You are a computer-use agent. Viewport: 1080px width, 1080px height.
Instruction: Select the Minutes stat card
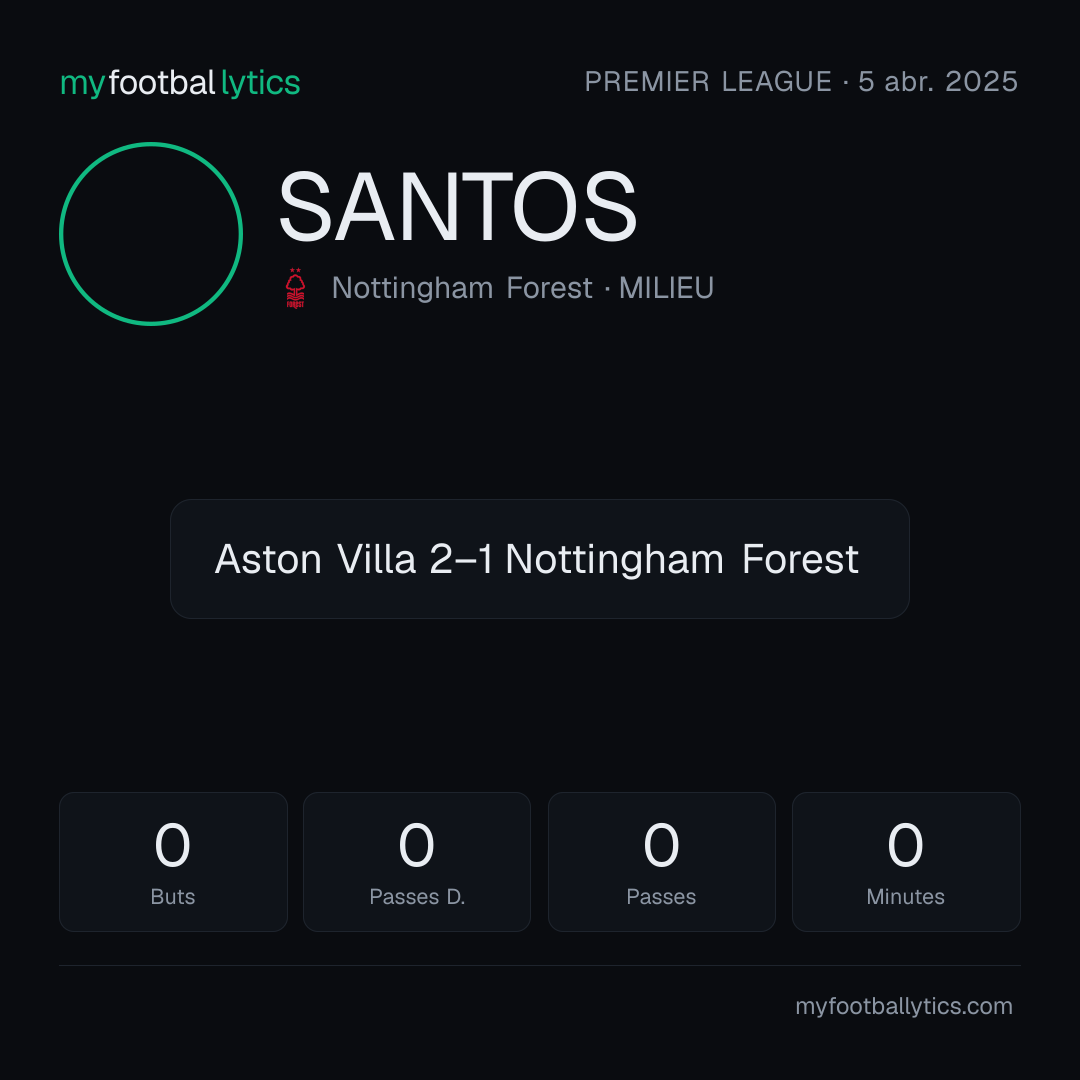point(906,862)
